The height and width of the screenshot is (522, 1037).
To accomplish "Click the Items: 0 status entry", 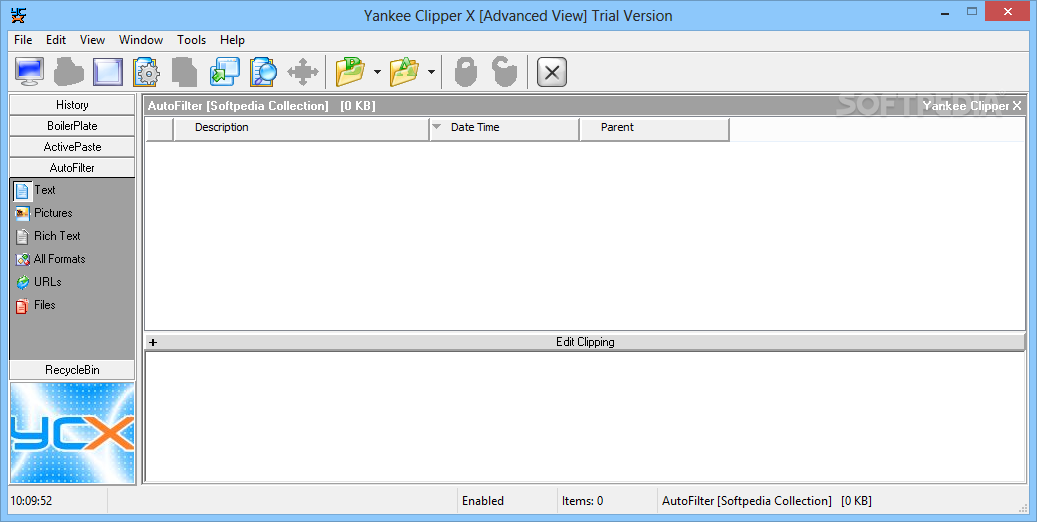I will coord(582,501).
